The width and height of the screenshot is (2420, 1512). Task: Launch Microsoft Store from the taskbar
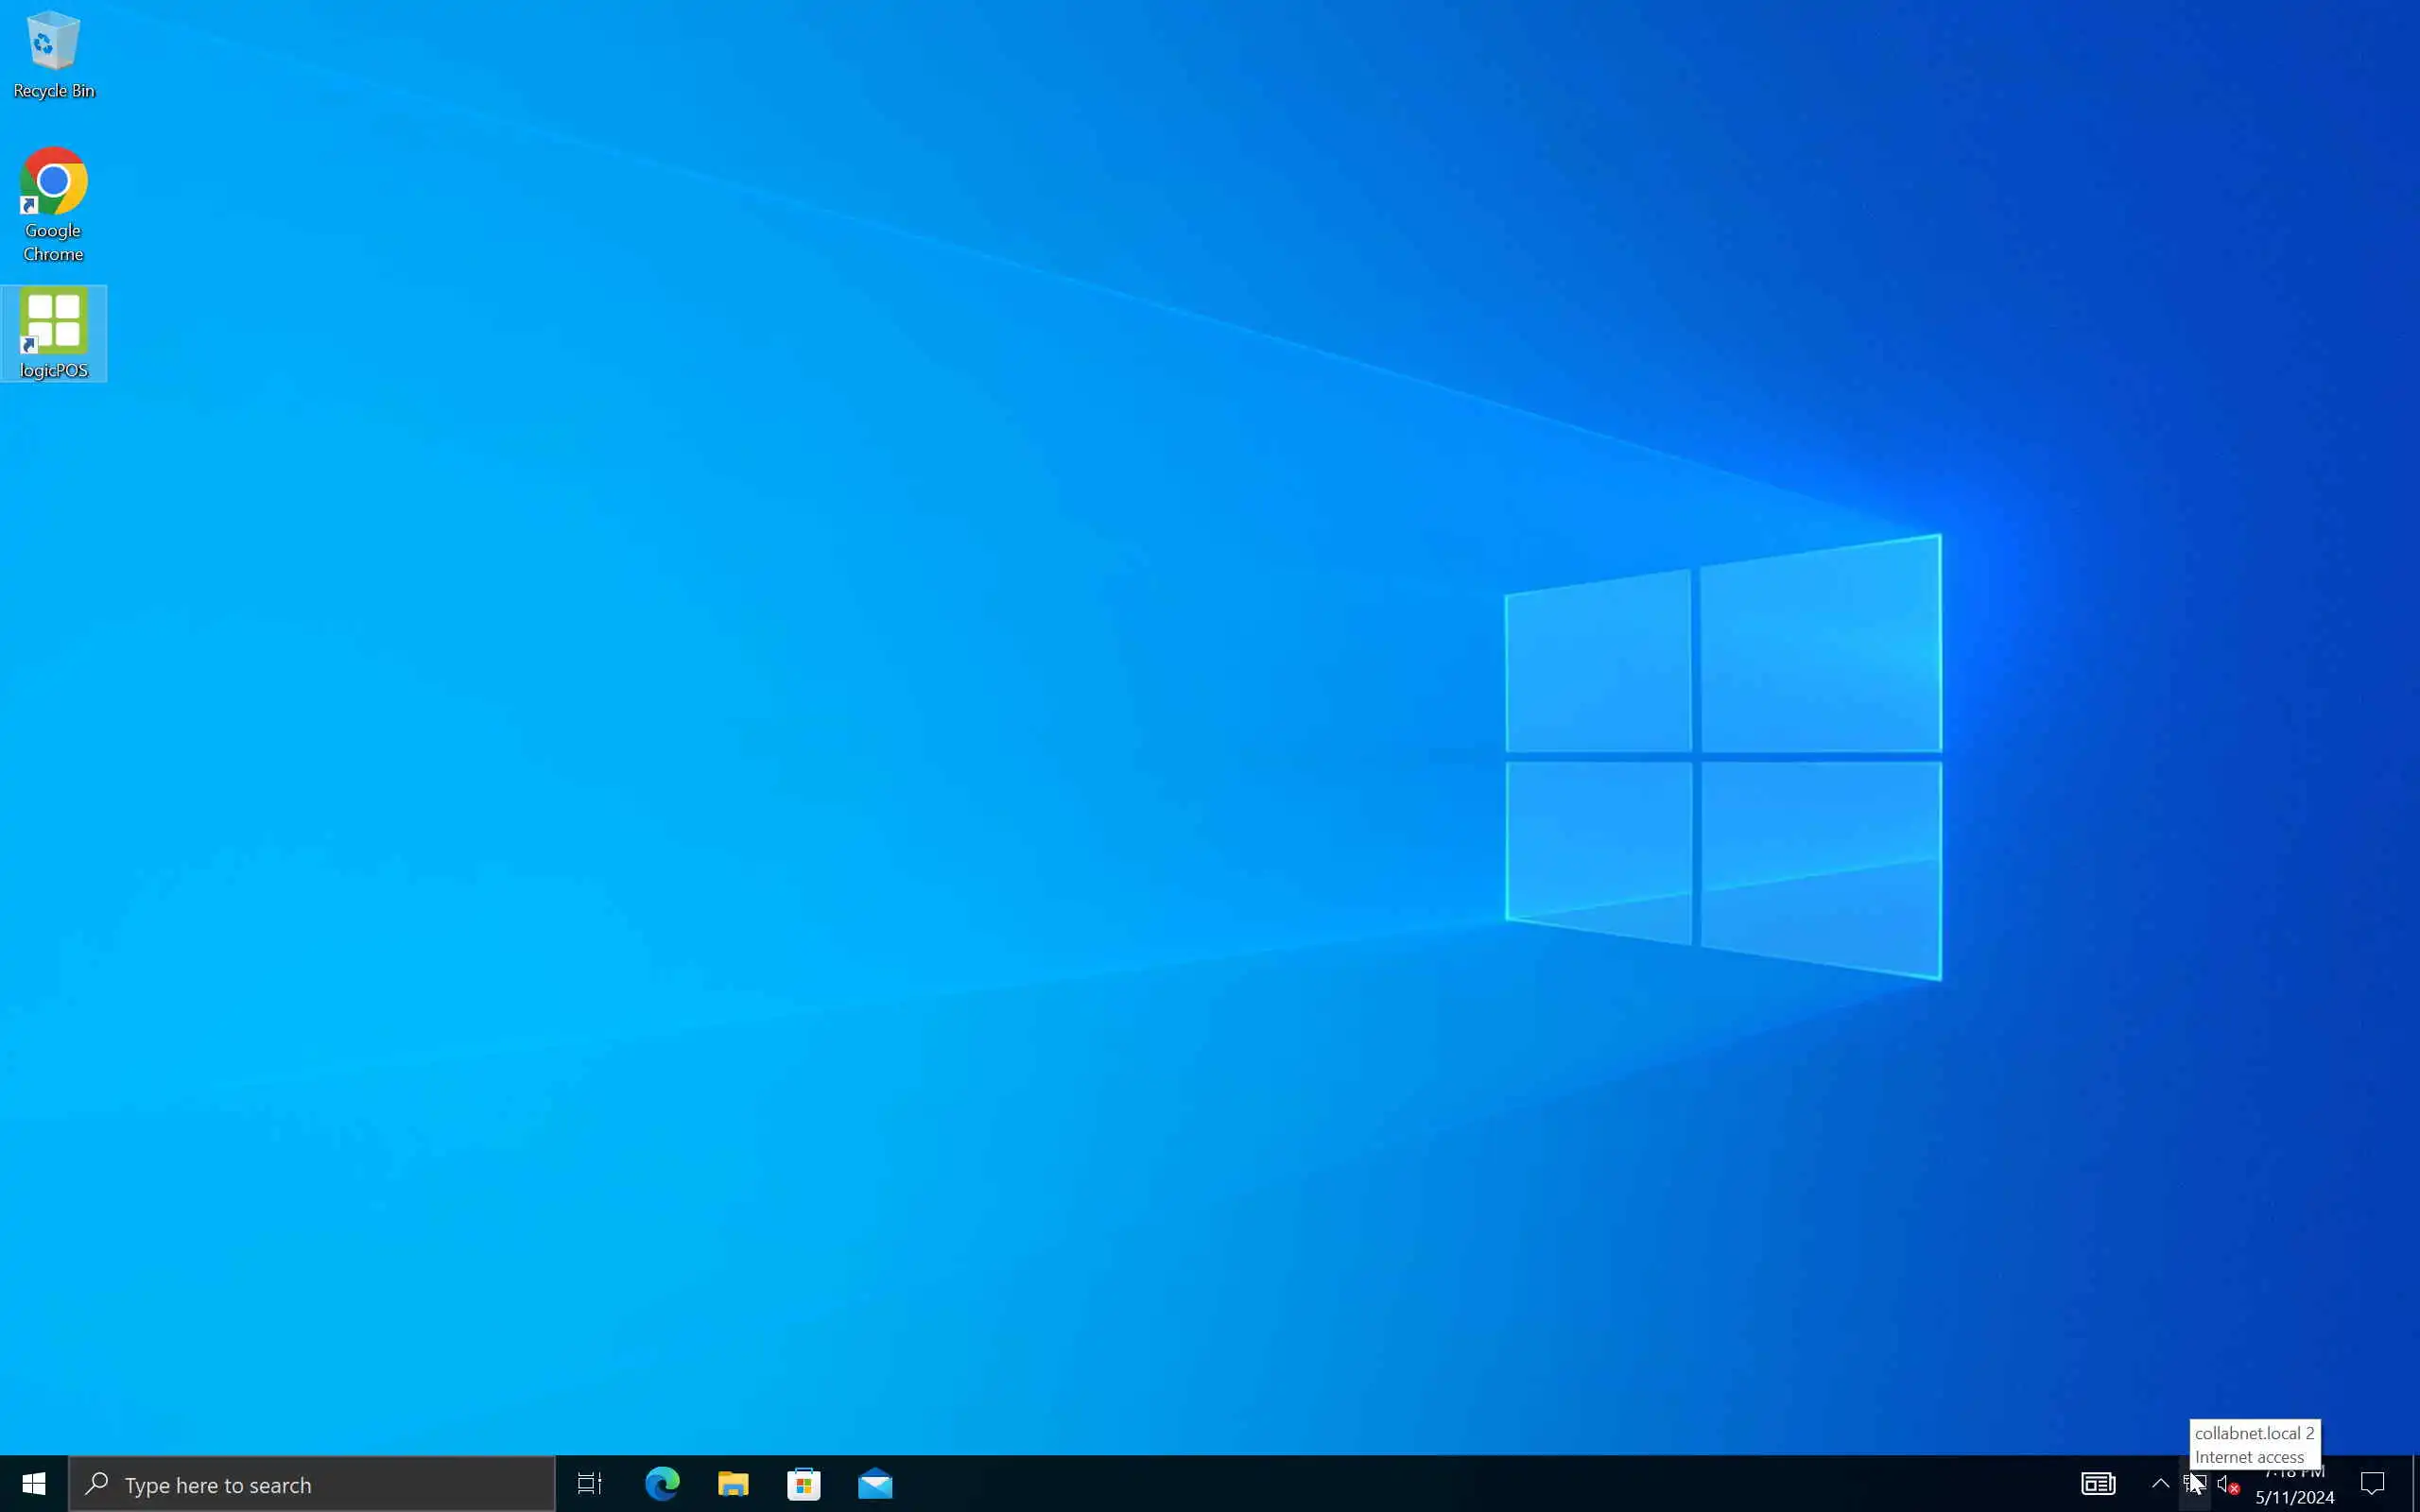tap(804, 1484)
